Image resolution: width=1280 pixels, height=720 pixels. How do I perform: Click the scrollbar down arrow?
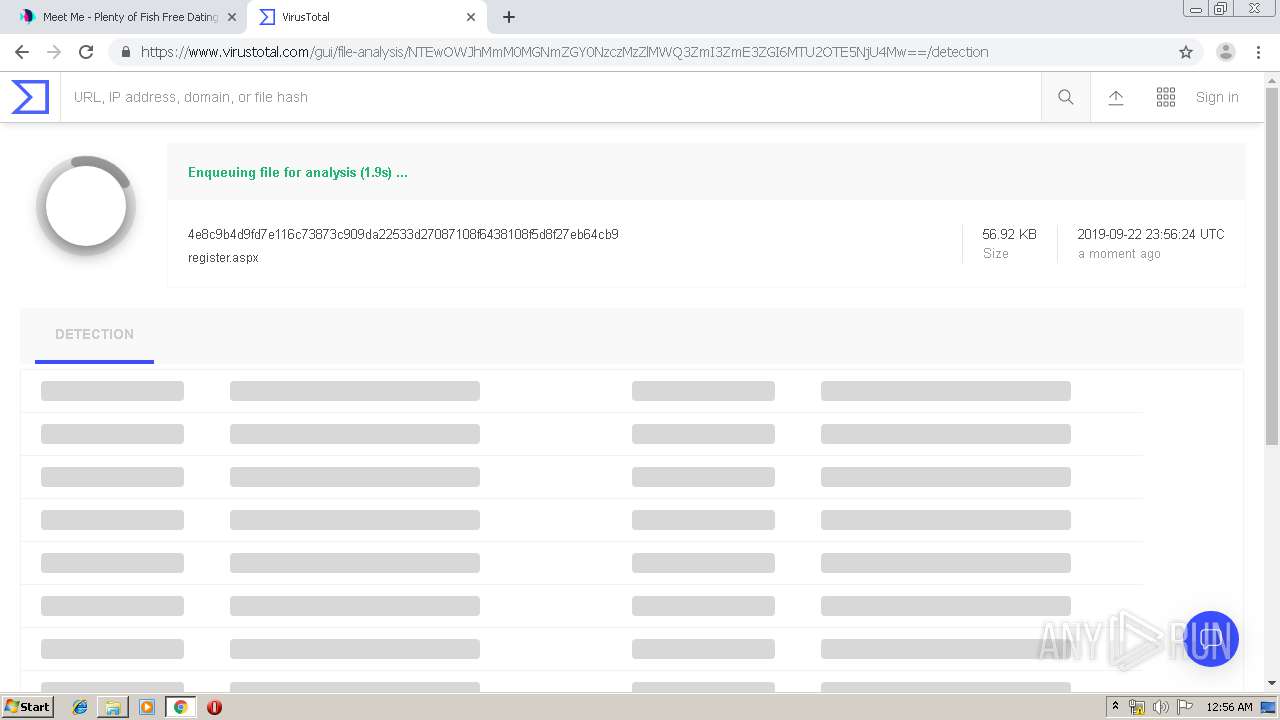pyautogui.click(x=1272, y=683)
